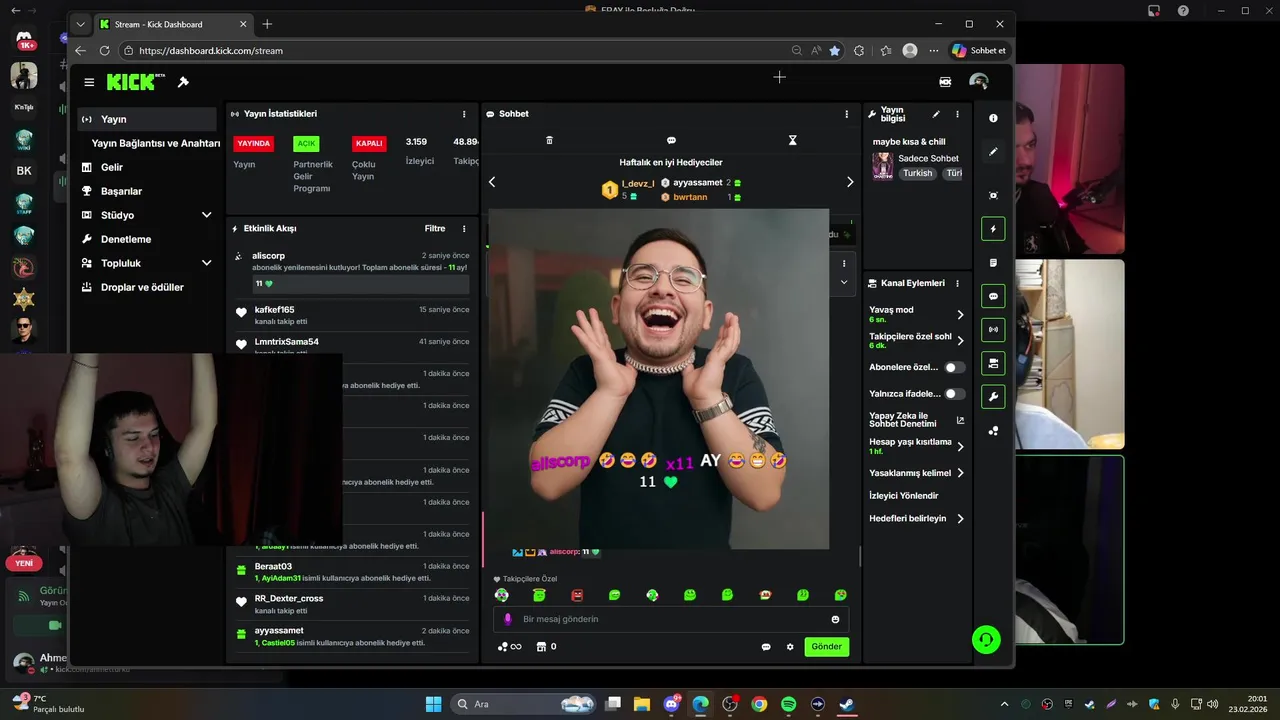Toggle the lightning bolt sidebar icon

pyautogui.click(x=993, y=229)
